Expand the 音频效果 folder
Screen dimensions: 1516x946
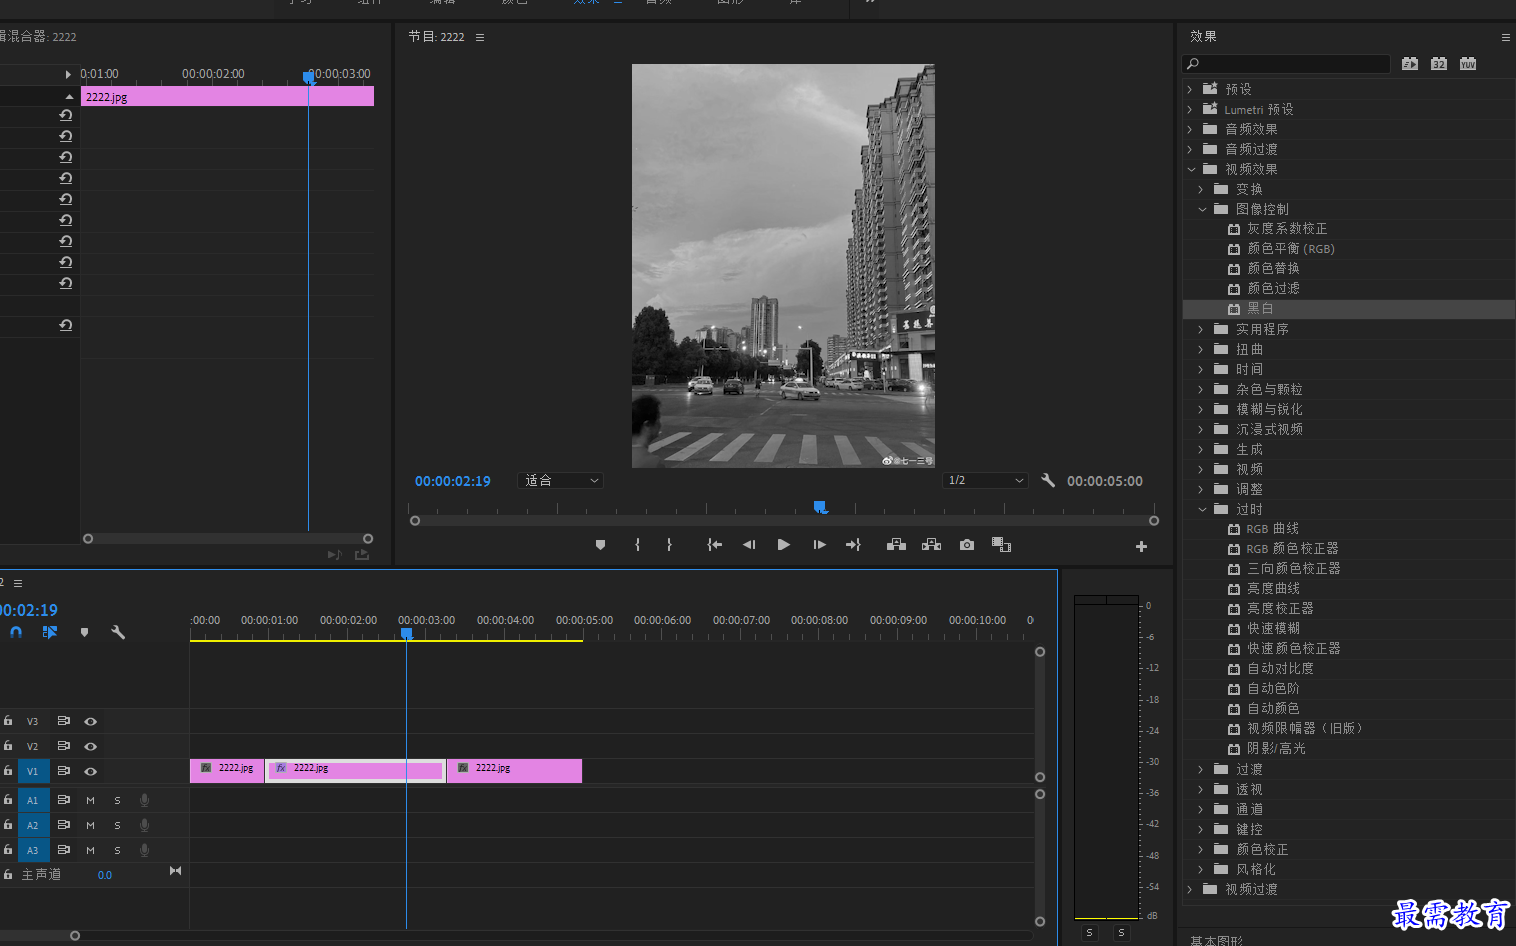click(1190, 129)
